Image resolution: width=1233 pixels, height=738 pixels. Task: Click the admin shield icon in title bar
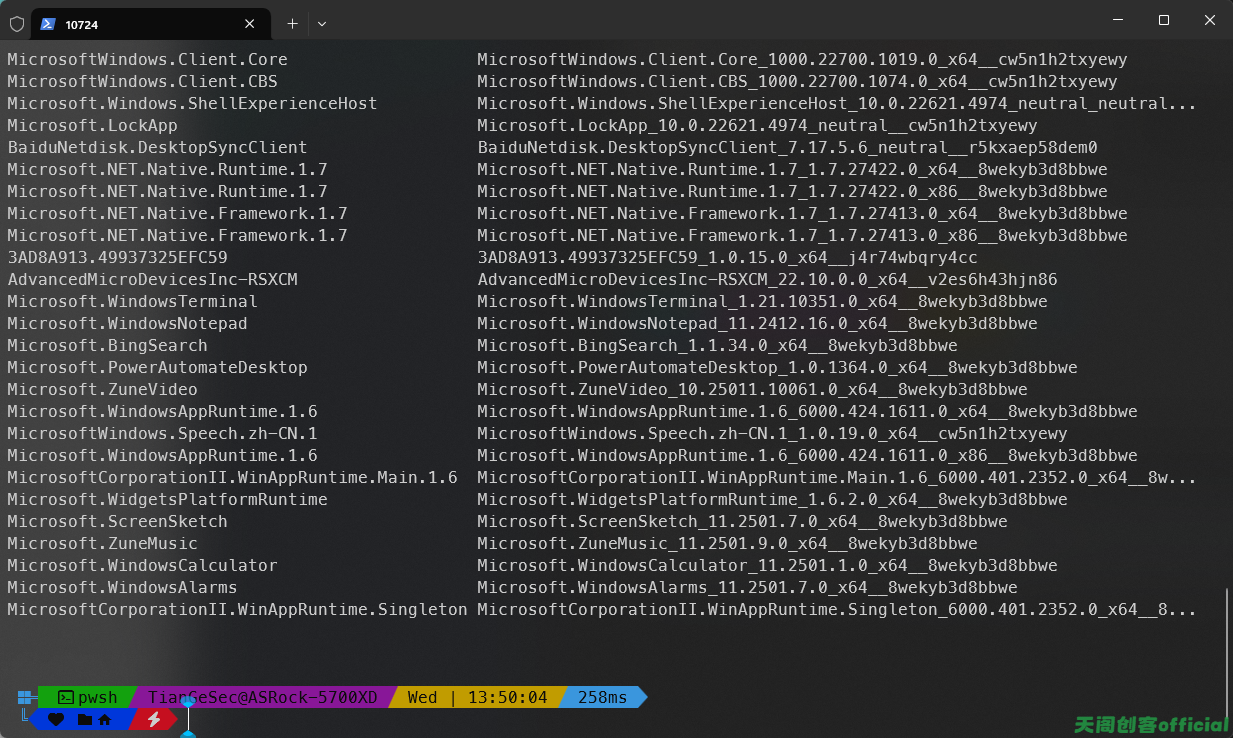coord(16,23)
